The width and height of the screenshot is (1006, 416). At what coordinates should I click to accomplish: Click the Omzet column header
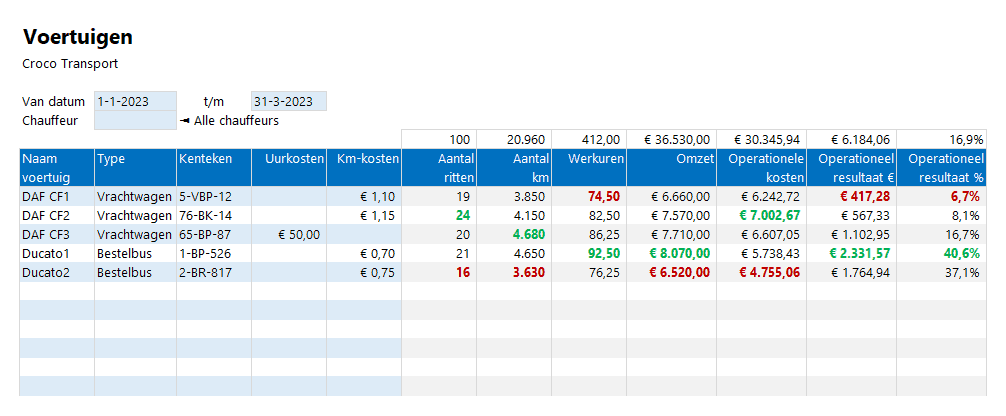tap(671, 159)
